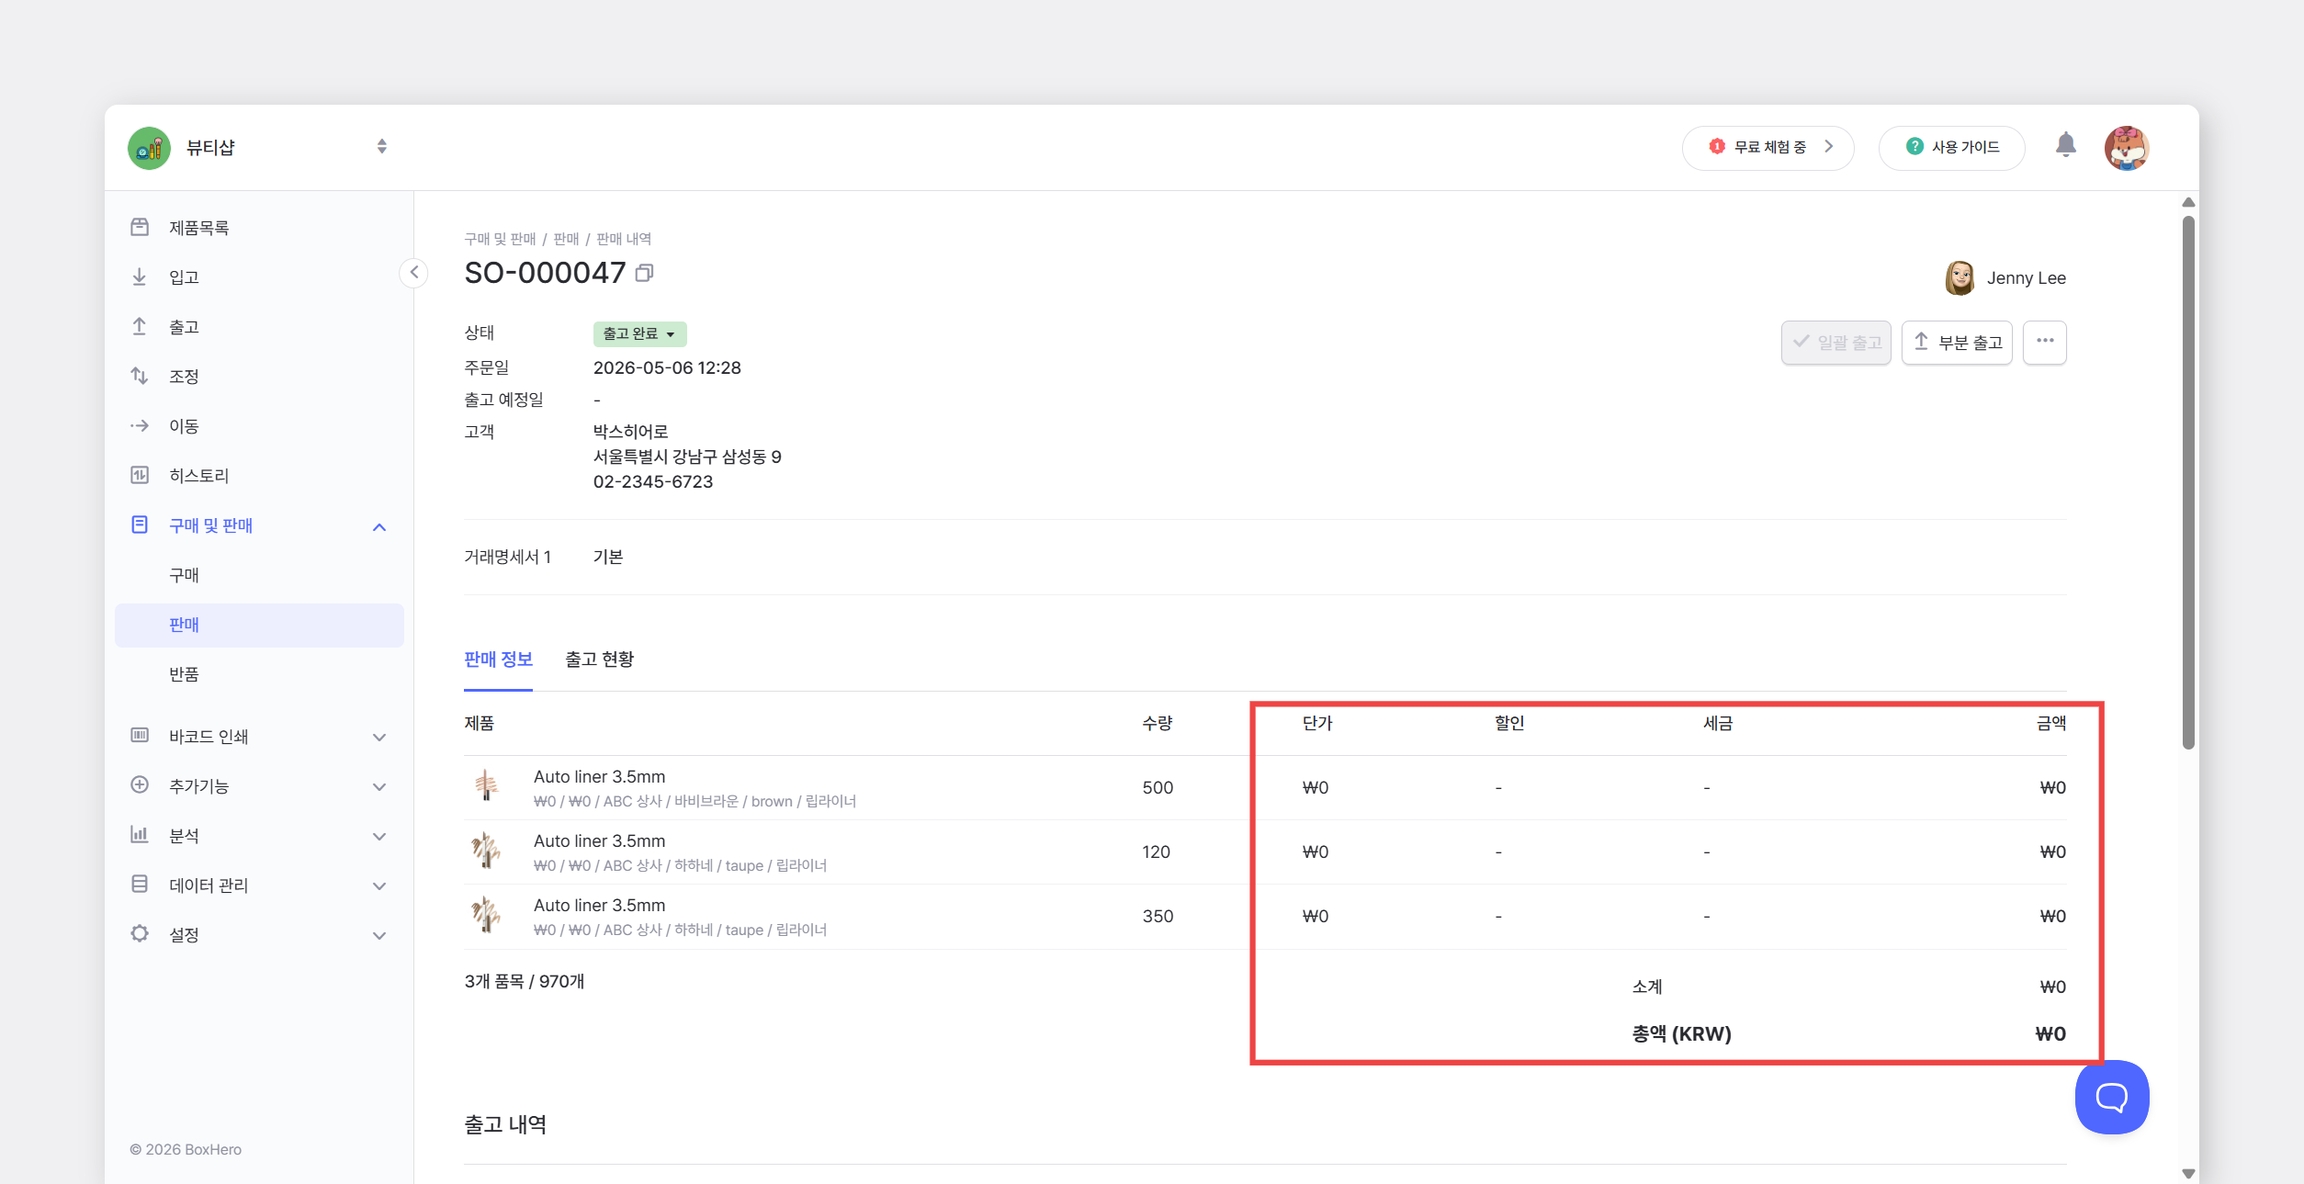Click the phone number 02-2345-6723
This screenshot has width=2304, height=1184.
653,481
